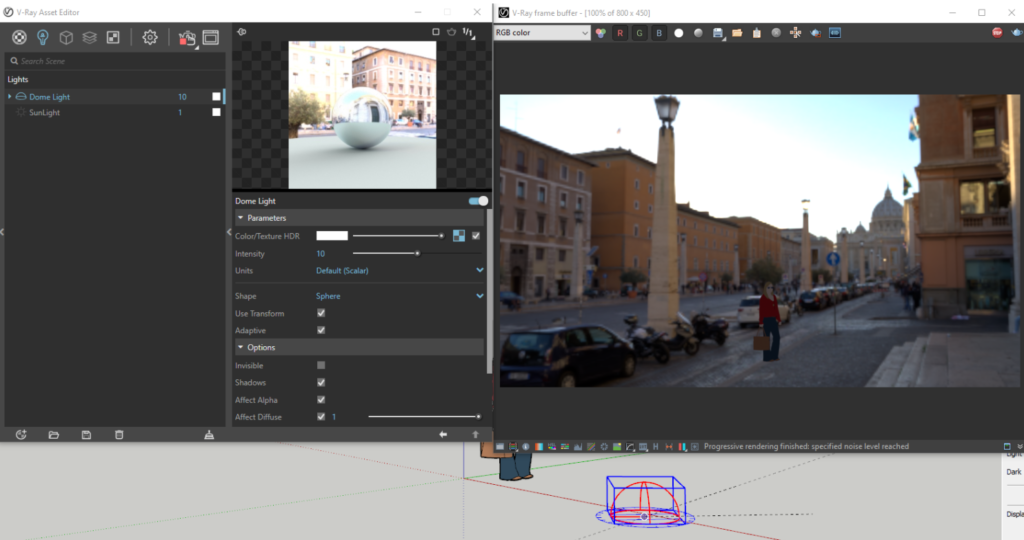Viewport: 1024px width, 540px height.
Task: Open the HDR texture slot checker button
Action: [x=459, y=236]
